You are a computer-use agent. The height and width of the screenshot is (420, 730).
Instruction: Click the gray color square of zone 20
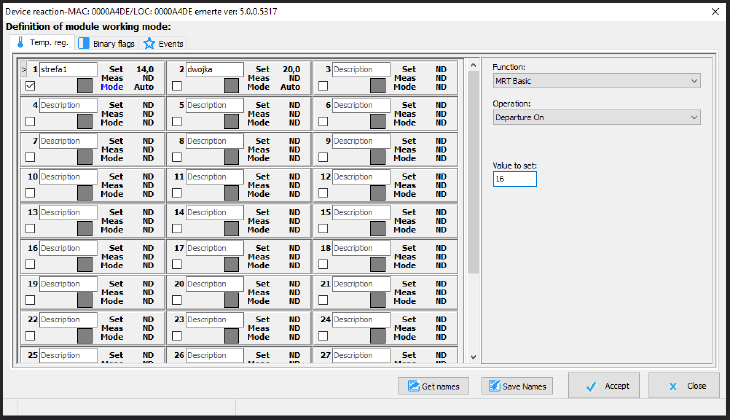coord(231,300)
